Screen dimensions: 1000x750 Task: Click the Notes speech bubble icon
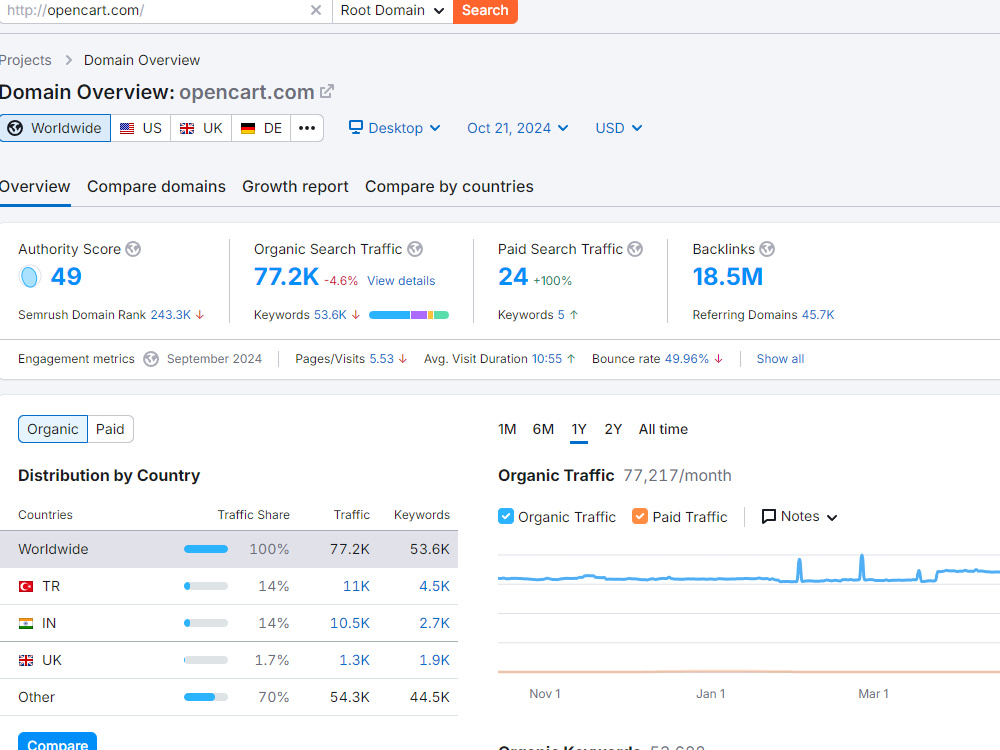point(769,517)
